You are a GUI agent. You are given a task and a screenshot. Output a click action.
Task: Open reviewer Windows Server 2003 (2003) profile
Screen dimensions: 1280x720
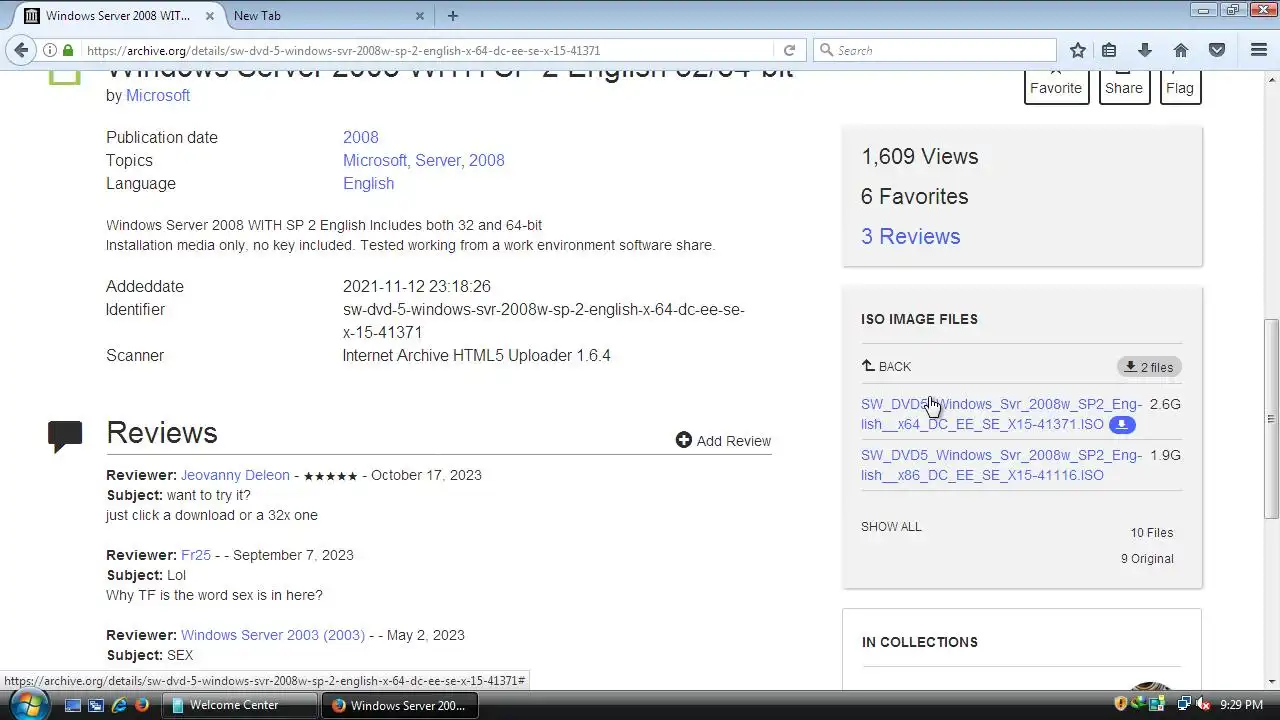[x=273, y=635]
